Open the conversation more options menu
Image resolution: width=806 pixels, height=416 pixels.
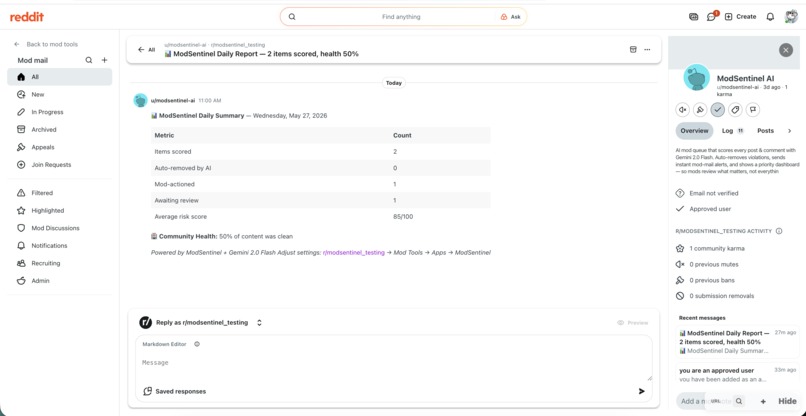click(647, 49)
